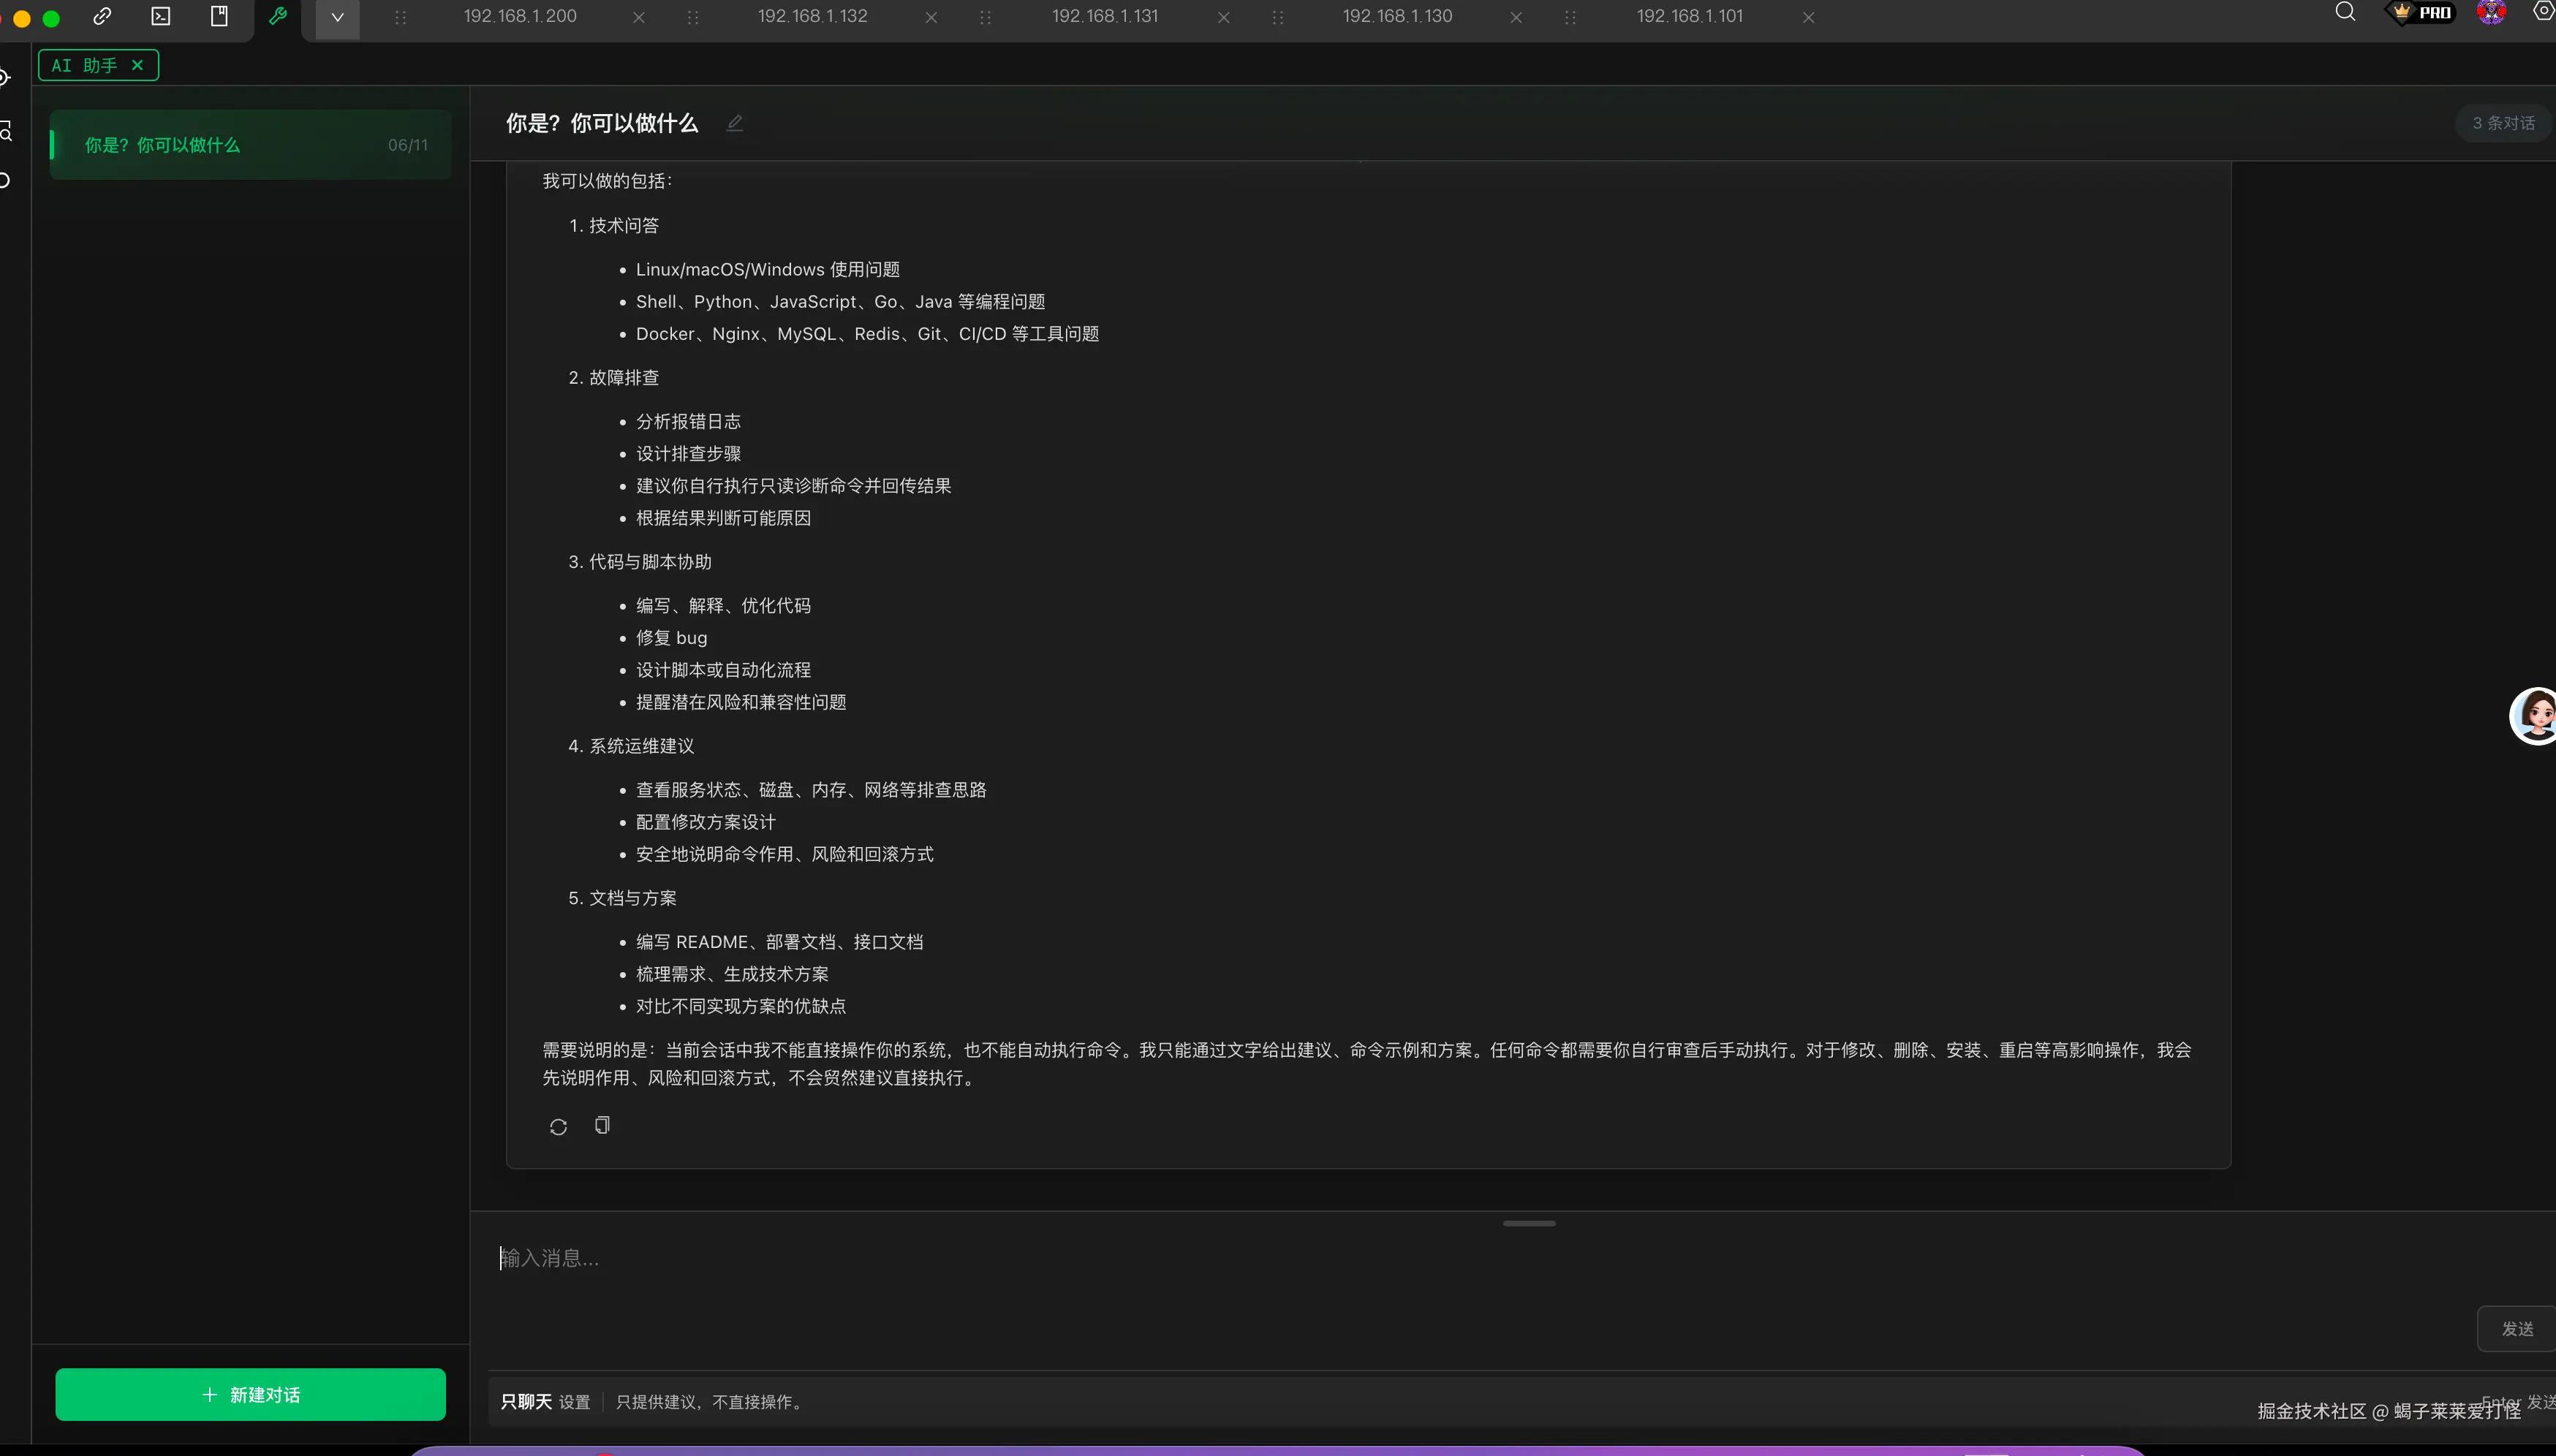Close the 192.168.1.101 tab

coord(1808,17)
